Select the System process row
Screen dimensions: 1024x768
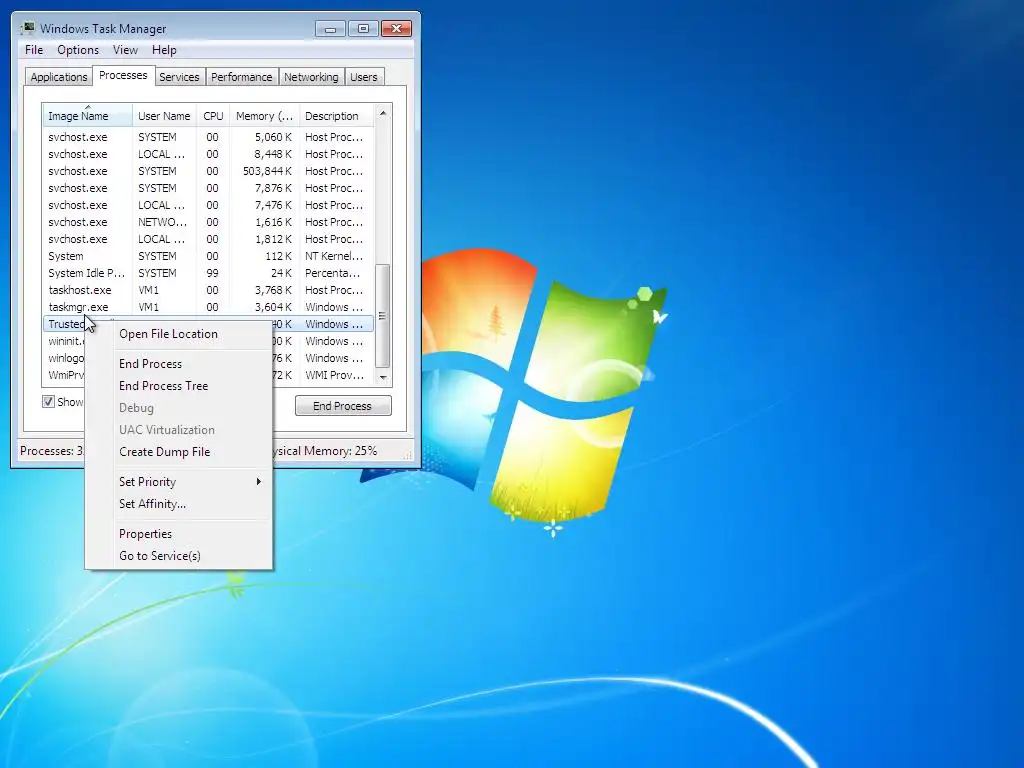[208, 256]
